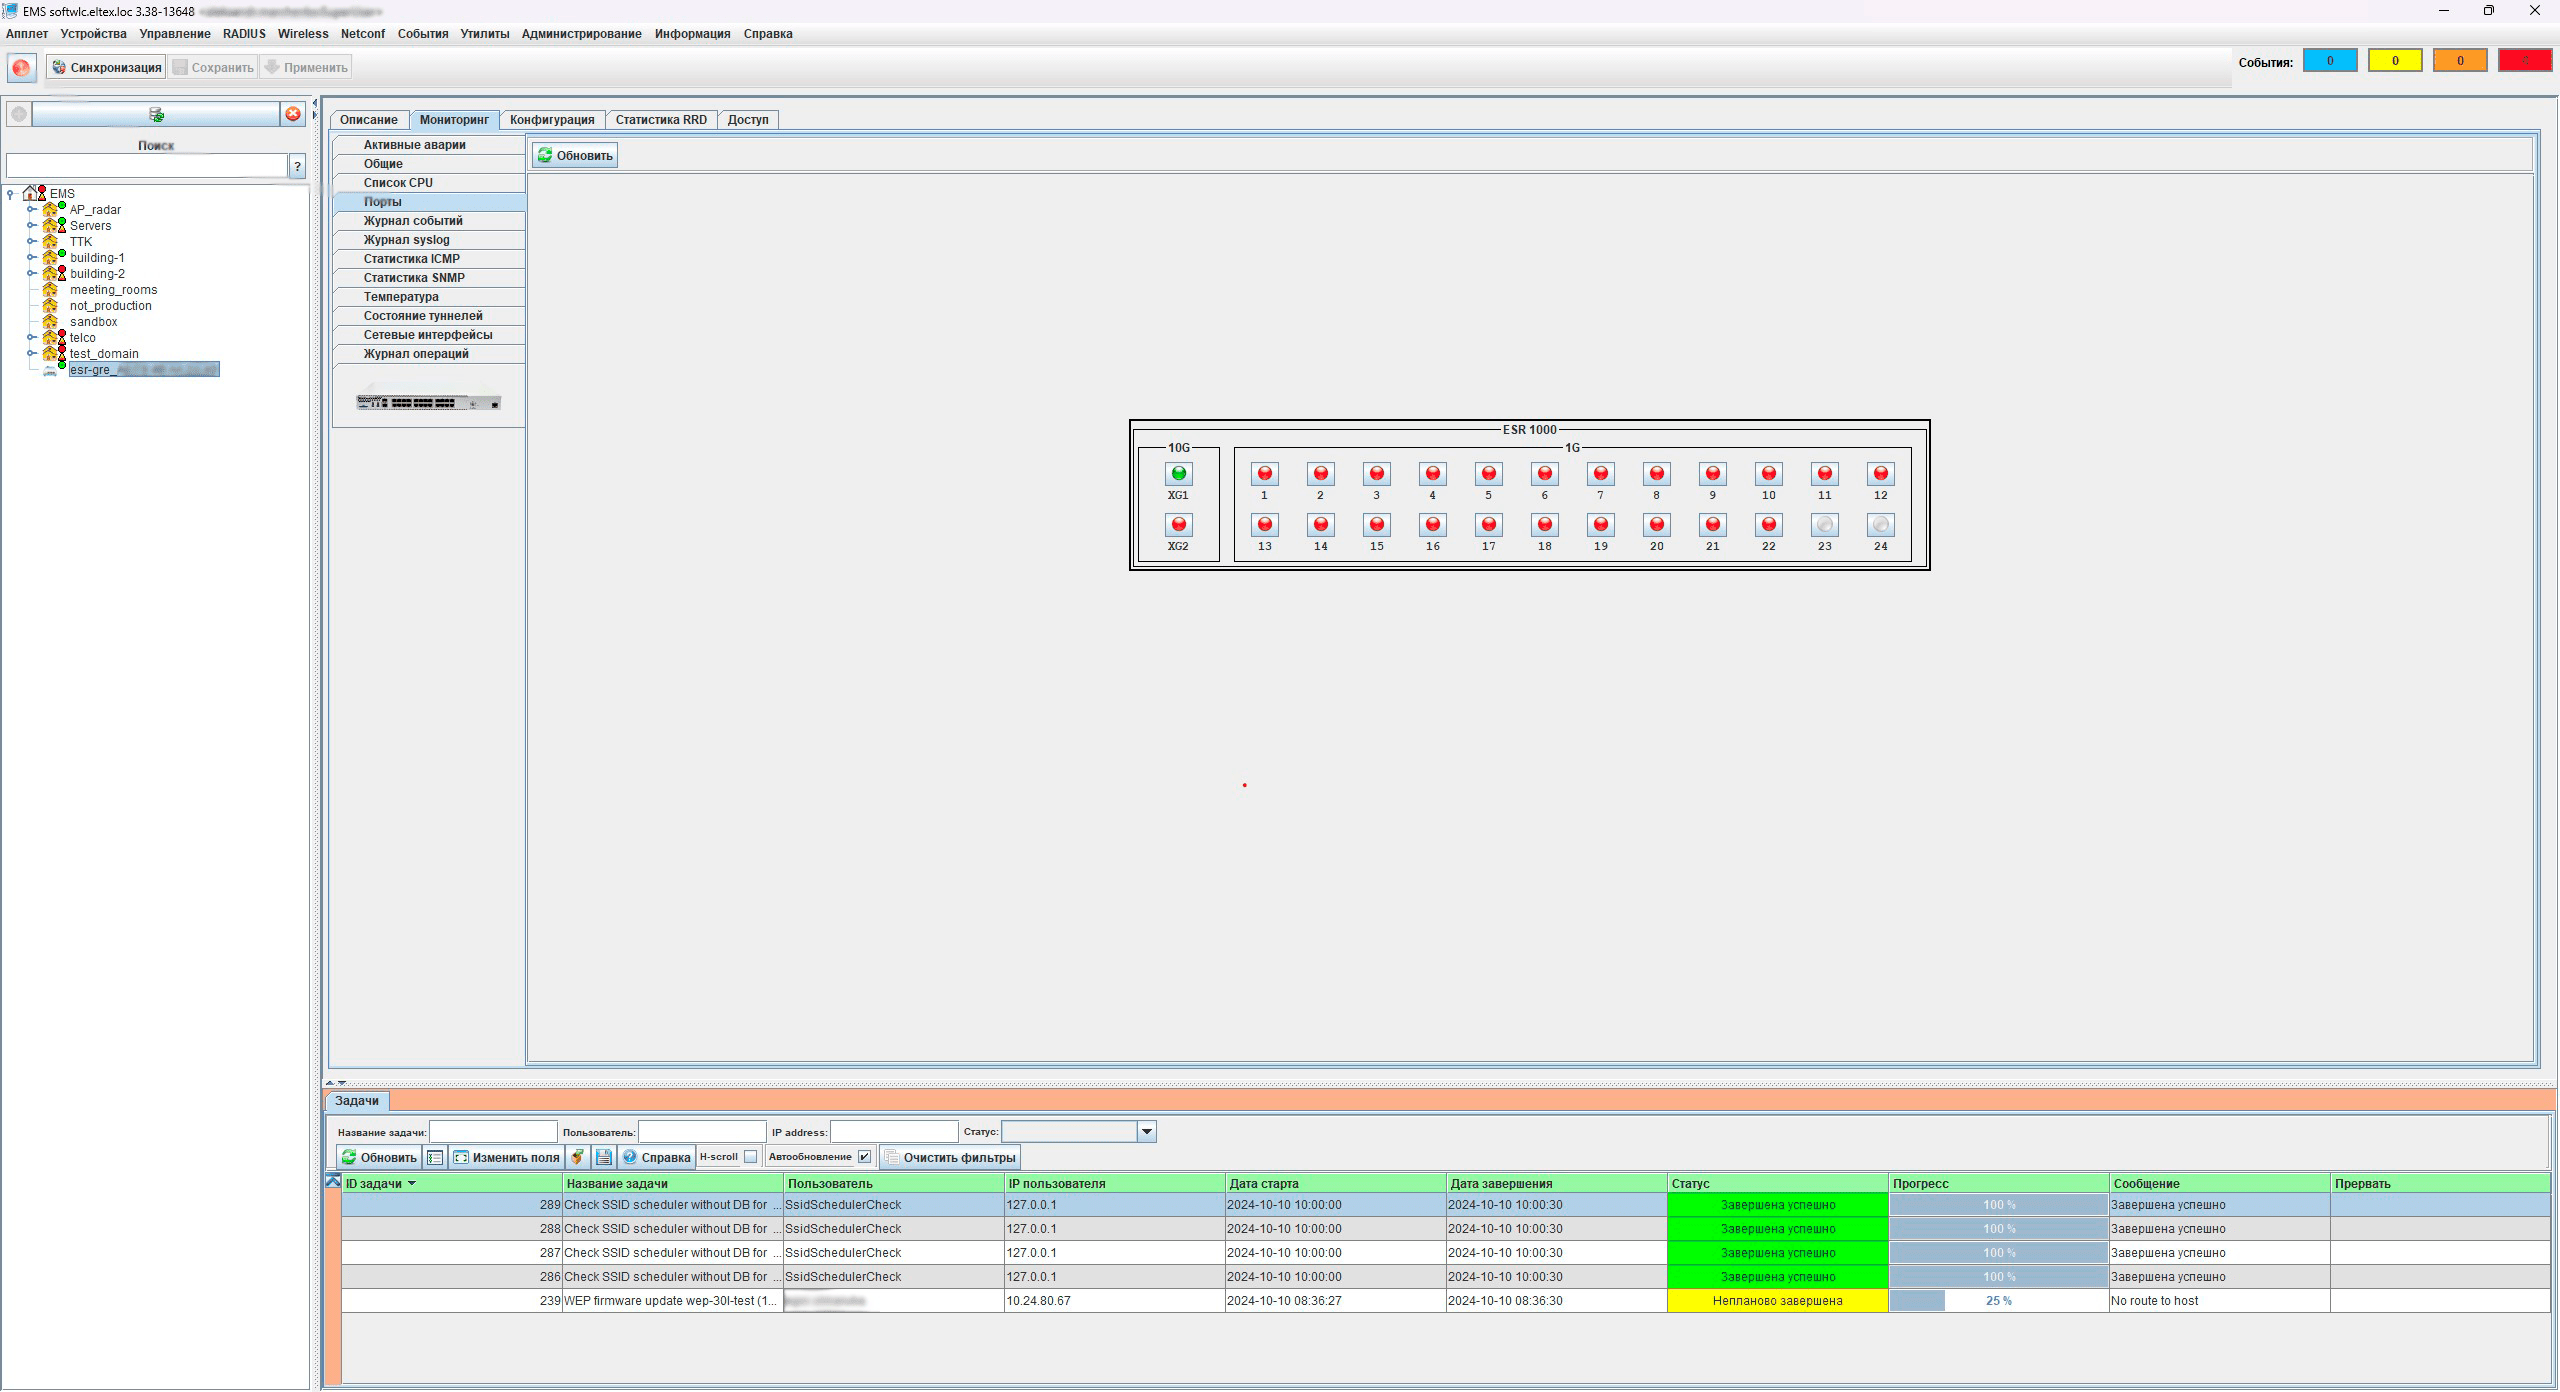This screenshot has height=1392, width=2560.
Task: Click the red clear-search icon in left panel
Action: pos(293,114)
